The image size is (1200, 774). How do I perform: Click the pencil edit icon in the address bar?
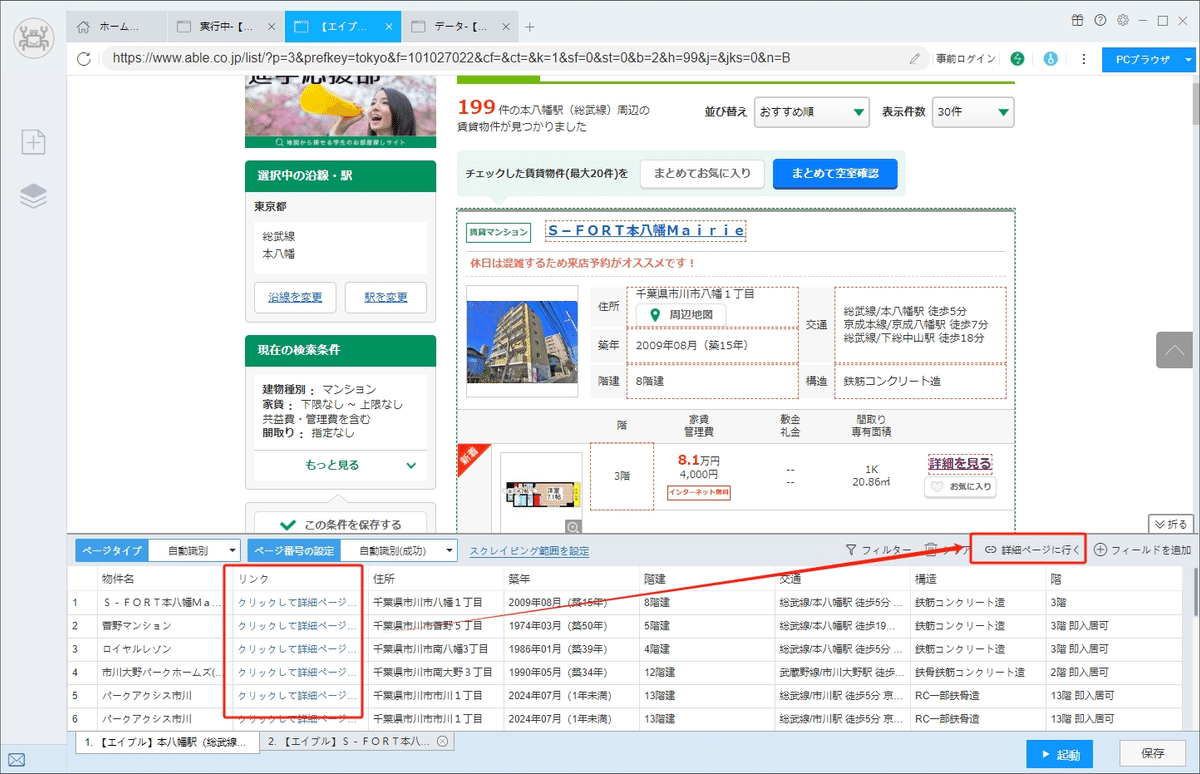915,59
